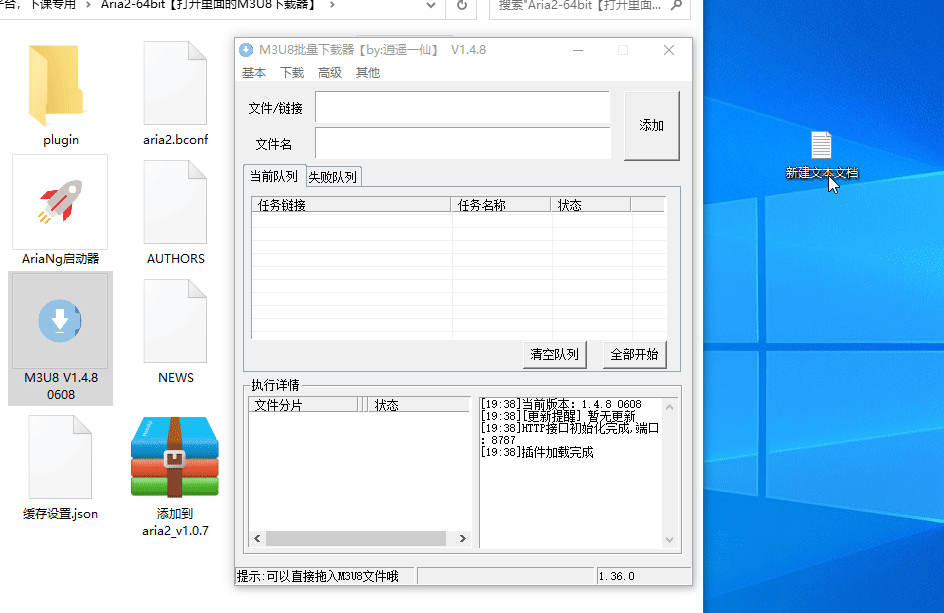Click the Explorer refresh button
This screenshot has height=613, width=944.
[462, 5]
